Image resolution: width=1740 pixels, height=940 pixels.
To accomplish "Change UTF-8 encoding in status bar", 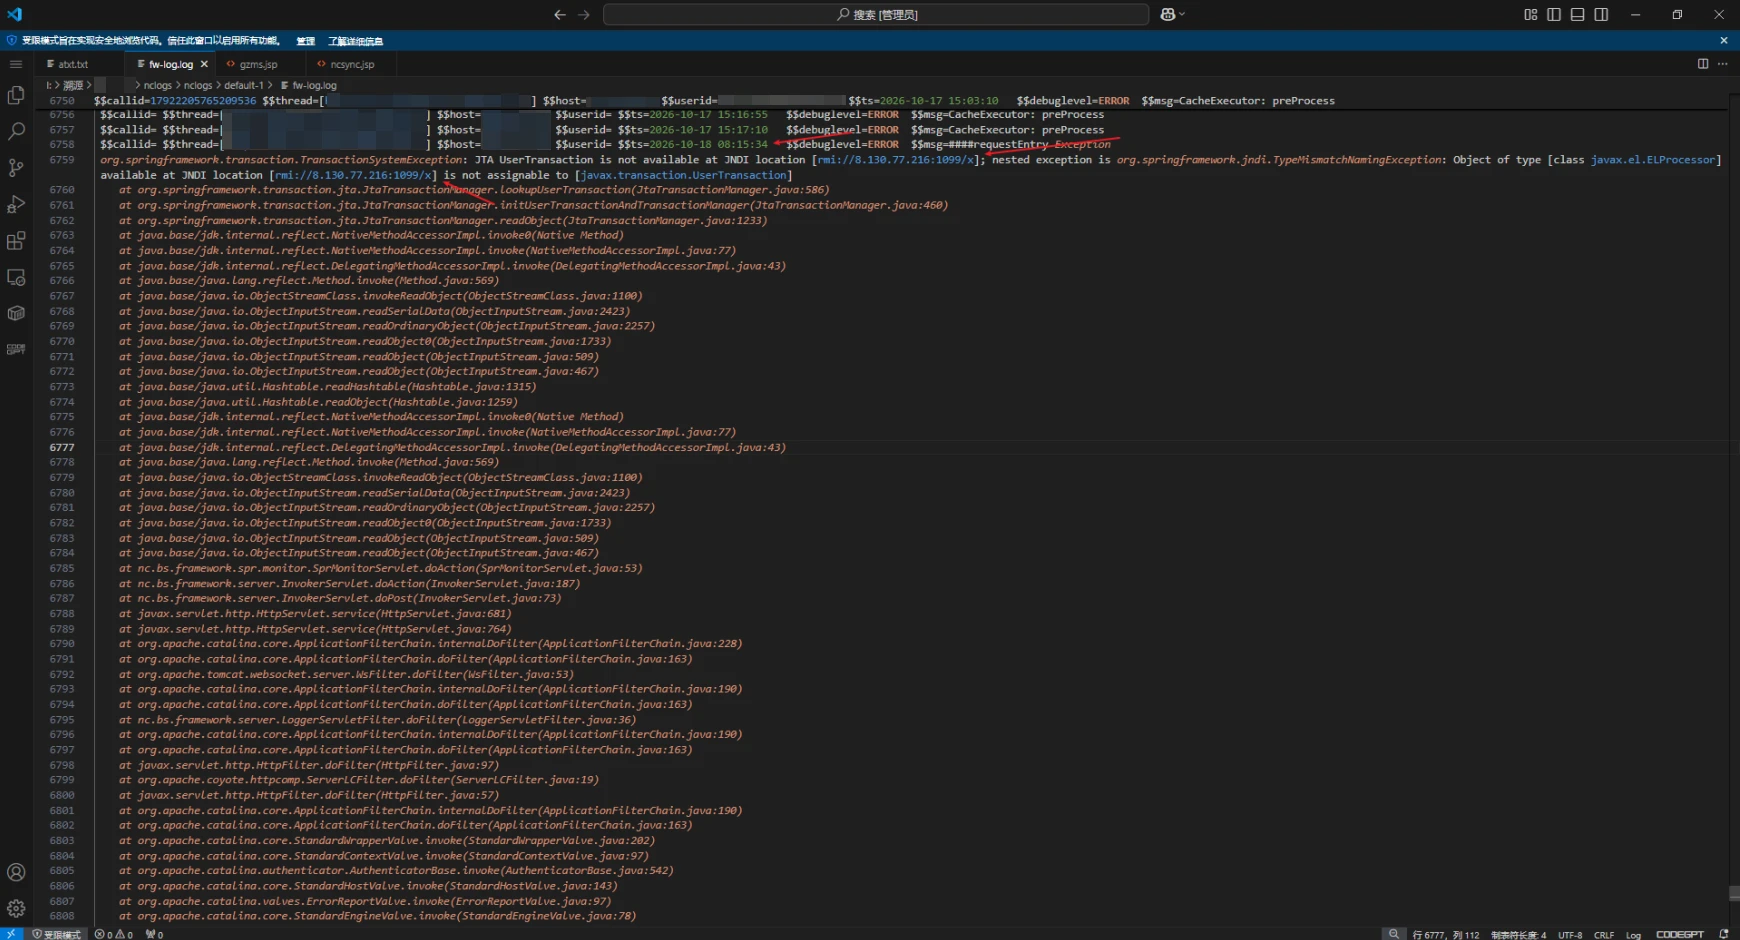I will tap(1570, 934).
